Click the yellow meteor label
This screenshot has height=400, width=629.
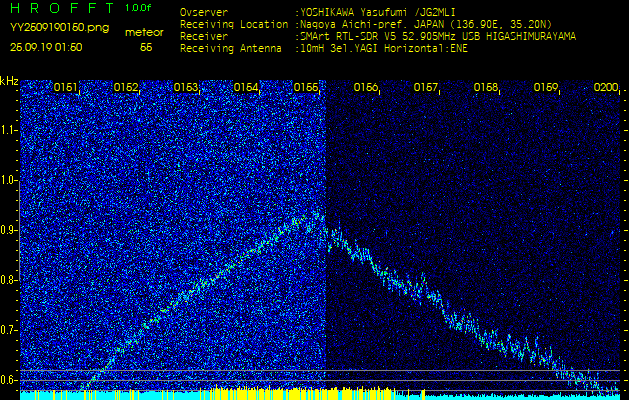point(144,32)
